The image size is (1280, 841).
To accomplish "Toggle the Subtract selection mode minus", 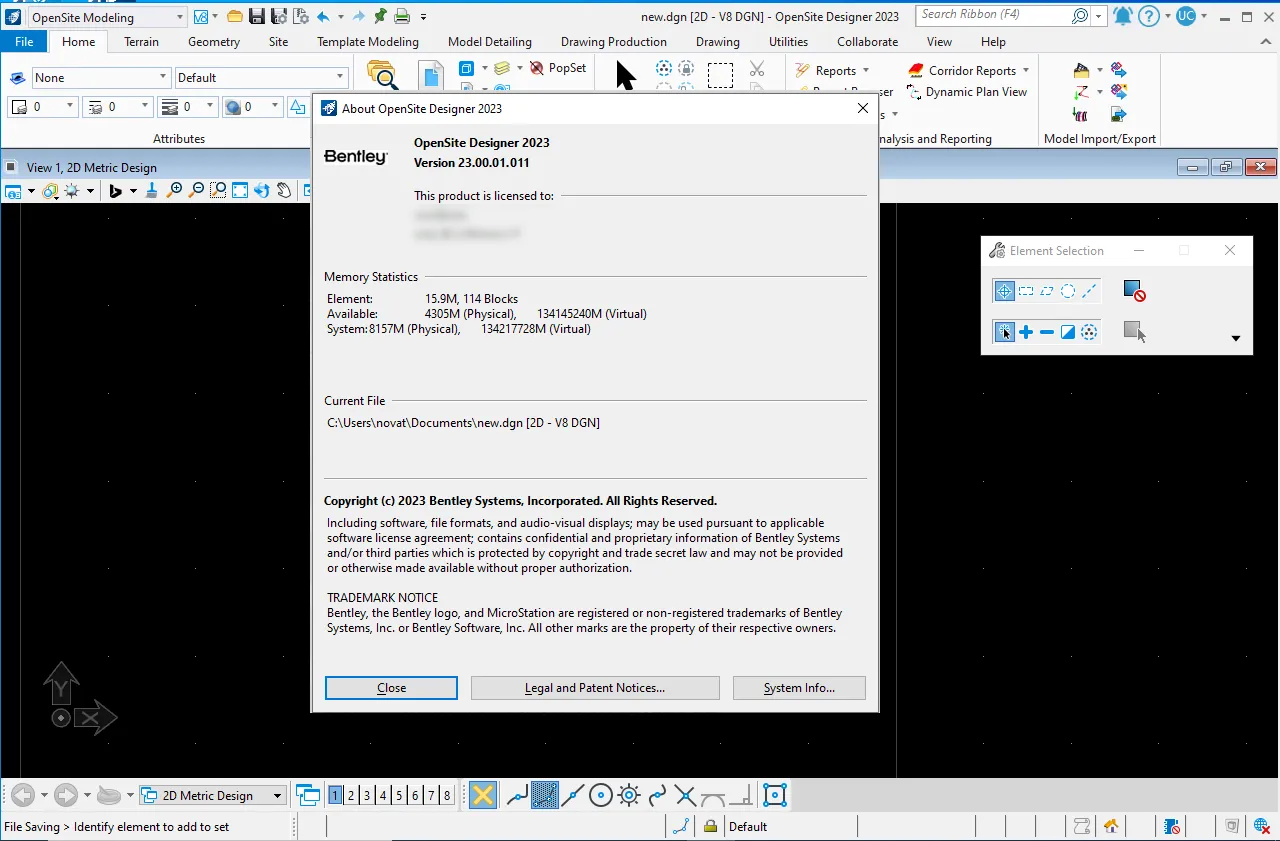I will (x=1047, y=332).
